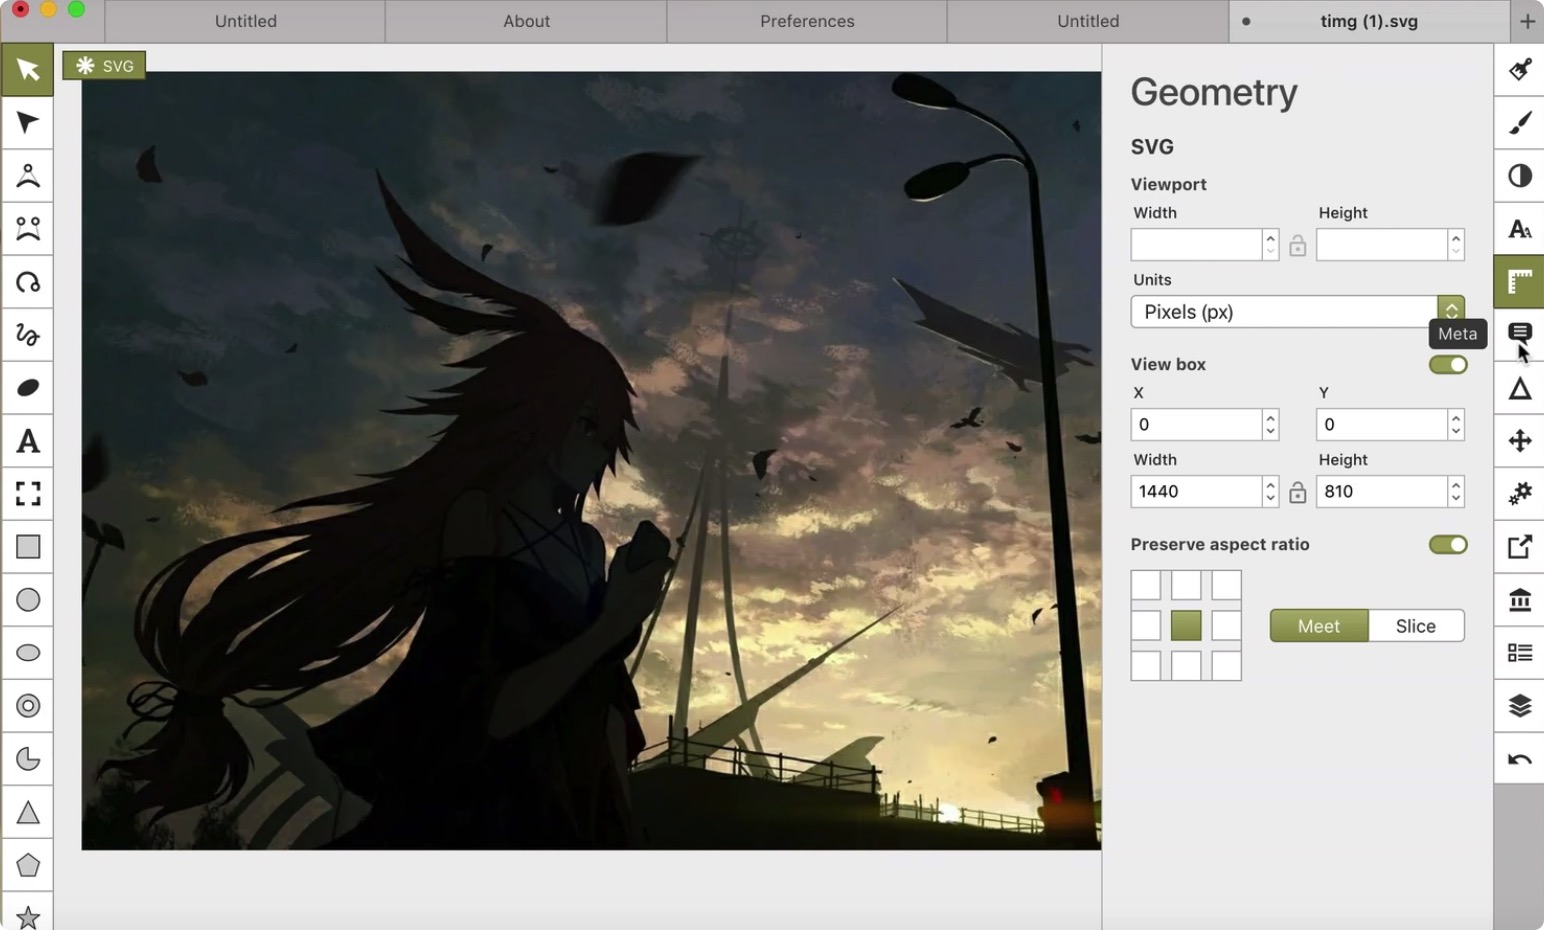Image resolution: width=1544 pixels, height=930 pixels.
Task: Select the Star tool
Action: (x=27, y=916)
